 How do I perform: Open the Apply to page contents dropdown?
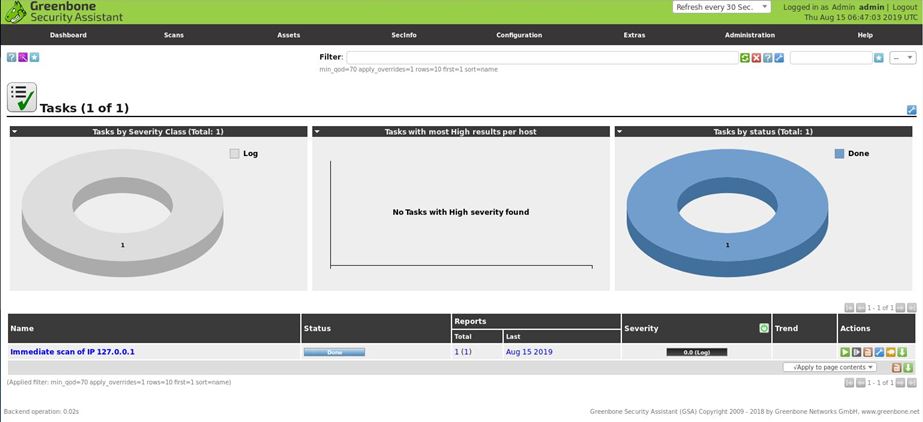(829, 367)
